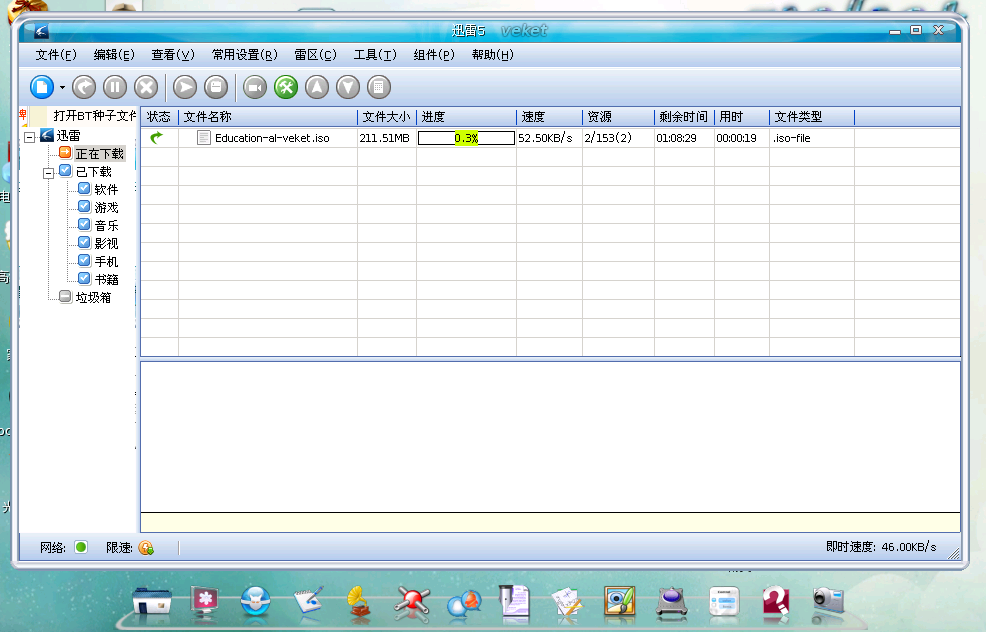Toggle the checkbox icon beside 手机
986x632 pixels.
(84, 260)
